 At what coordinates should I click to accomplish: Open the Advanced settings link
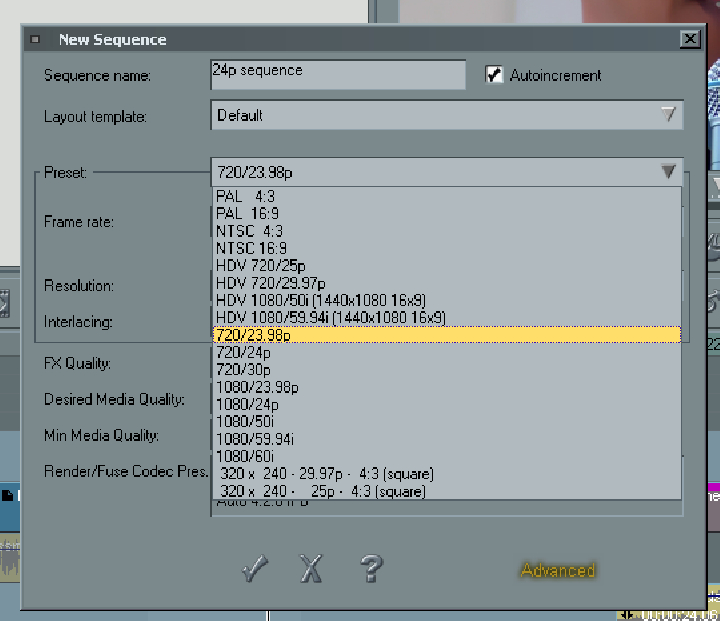click(557, 571)
